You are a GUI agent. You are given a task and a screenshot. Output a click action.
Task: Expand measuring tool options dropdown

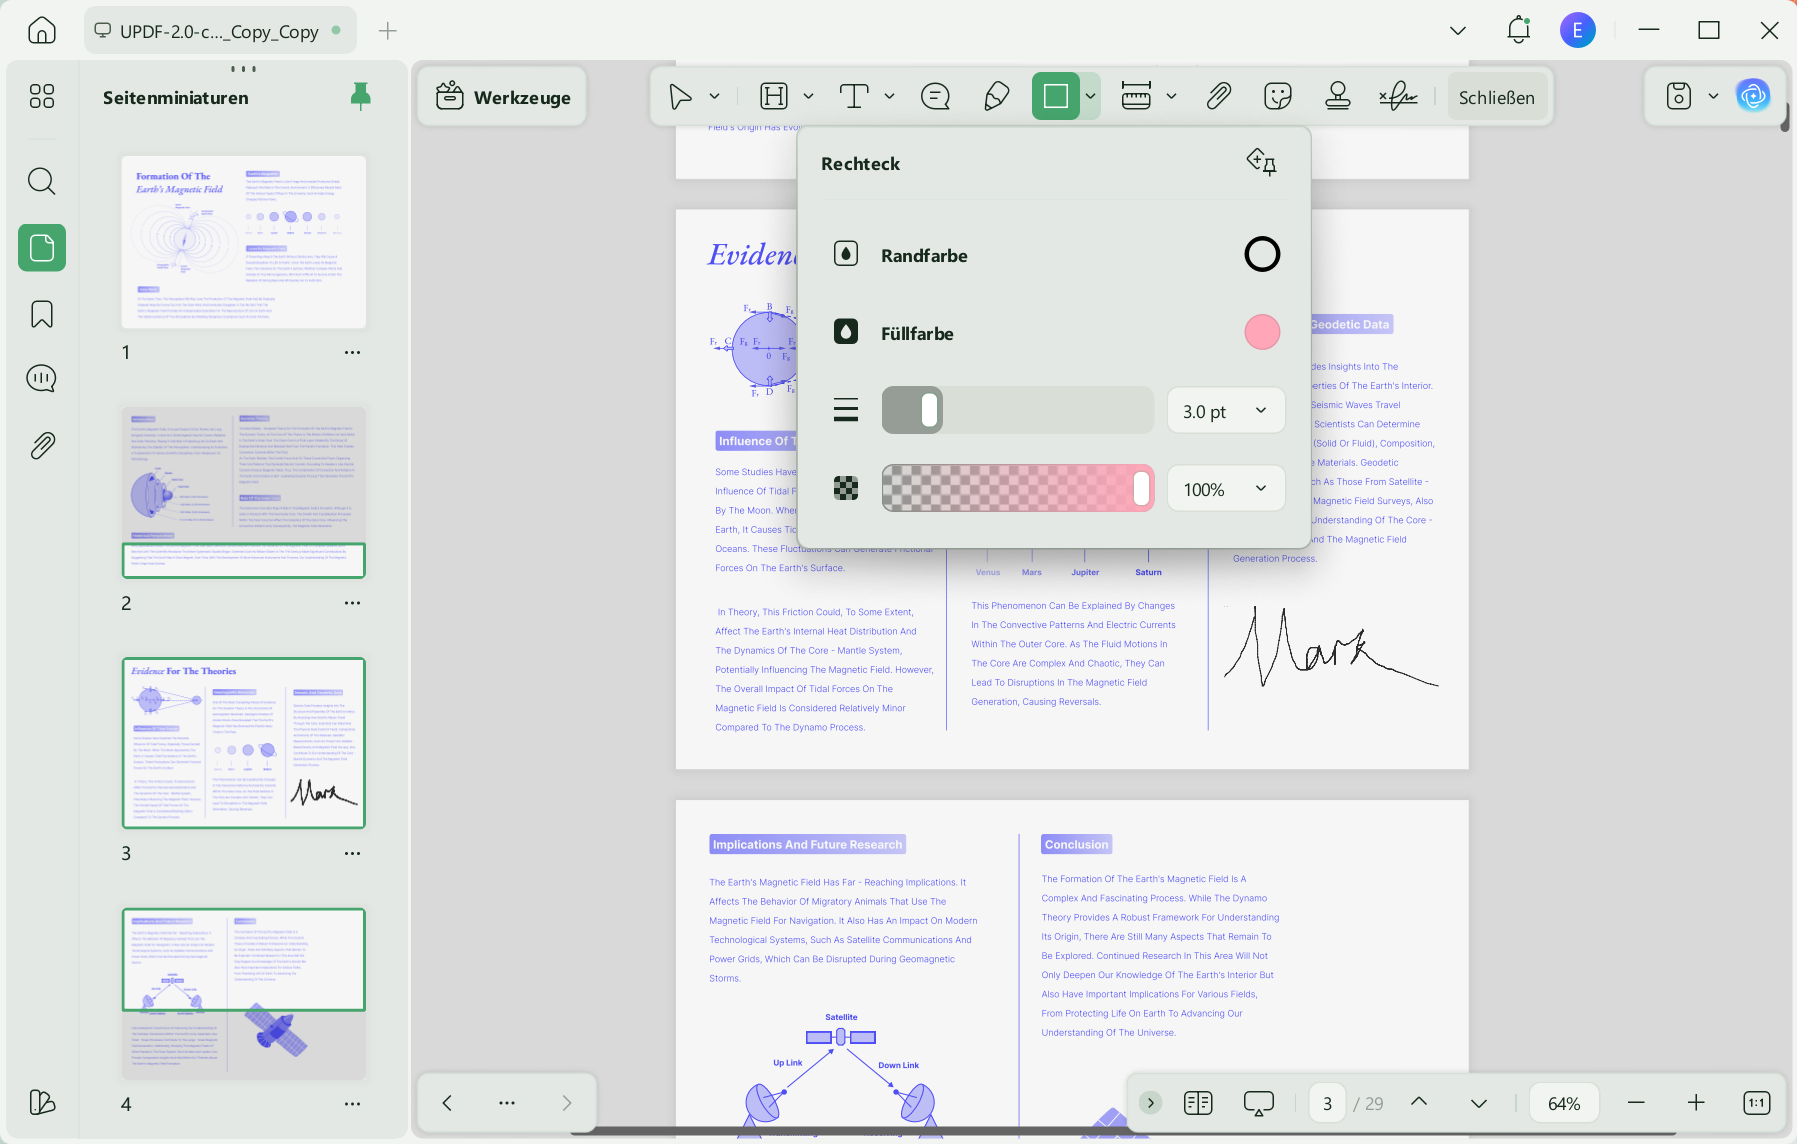pos(1171,96)
